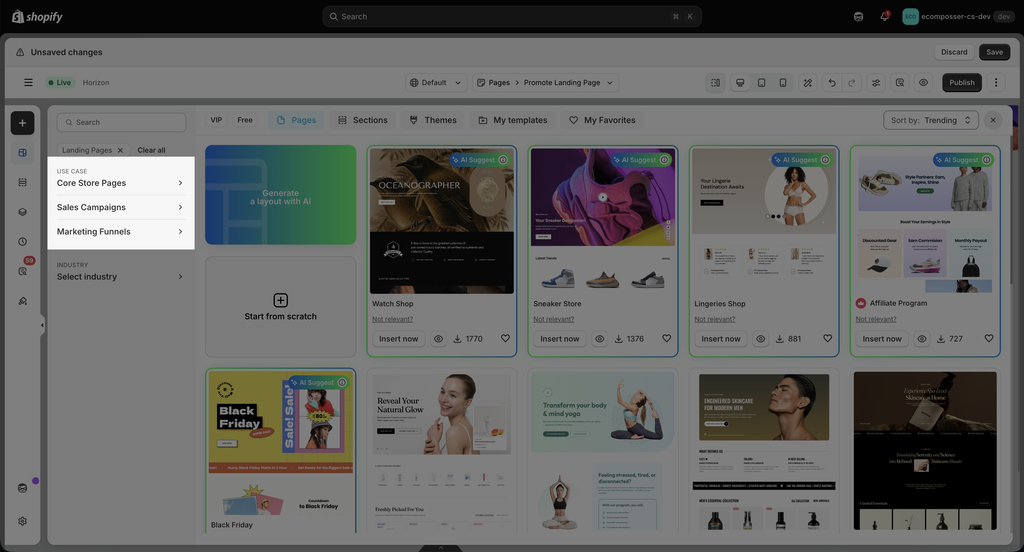Switch to the My Favorites tab
The image size is (1024, 552).
click(x=602, y=120)
